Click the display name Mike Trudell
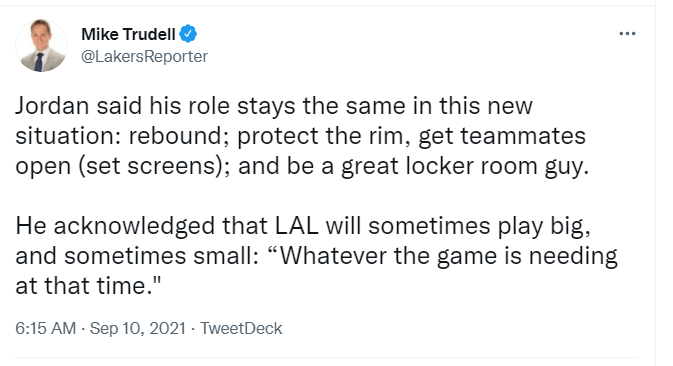The width and height of the screenshot is (673, 366). [x=128, y=34]
